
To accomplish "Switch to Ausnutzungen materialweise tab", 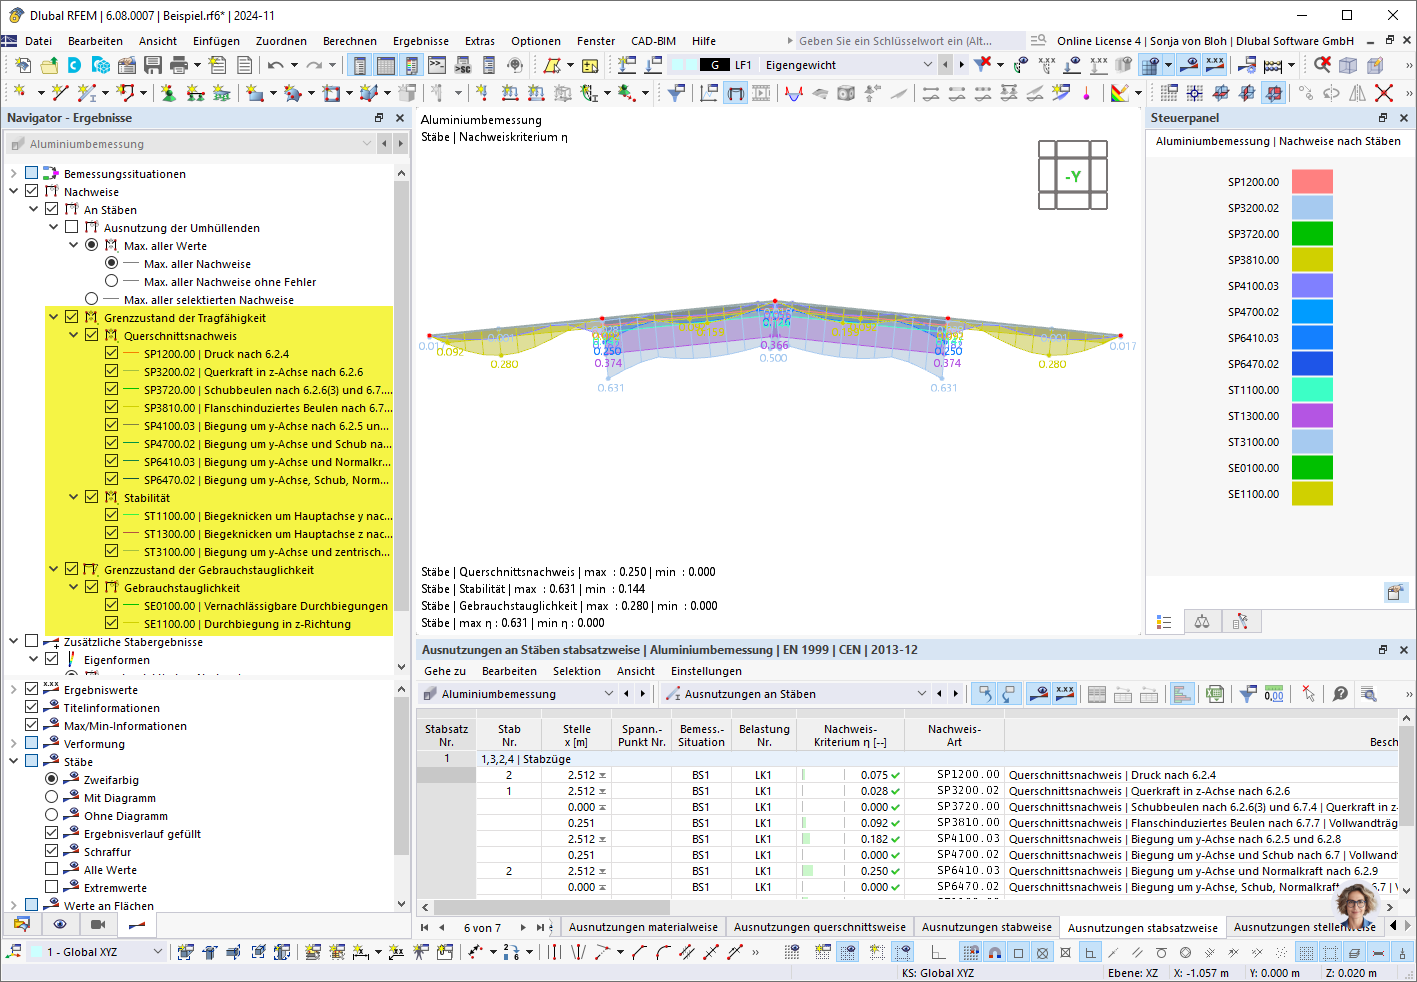I will pos(643,927).
